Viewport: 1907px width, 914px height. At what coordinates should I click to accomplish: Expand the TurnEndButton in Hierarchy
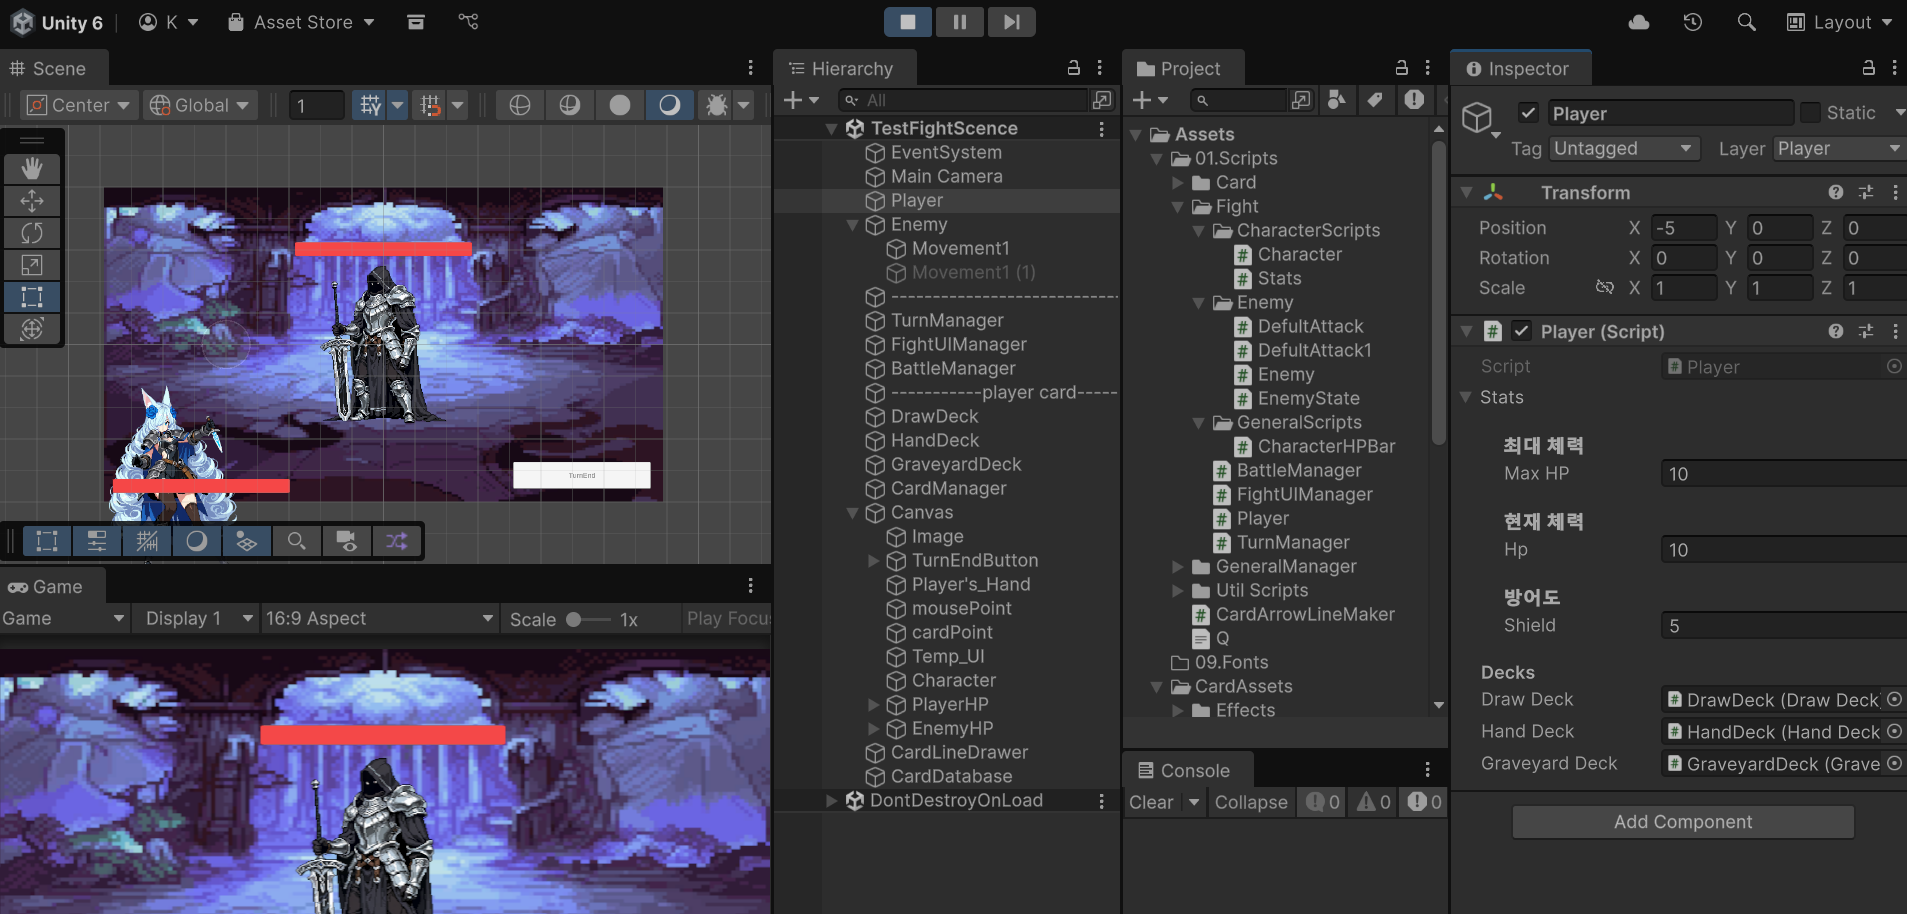coord(873,561)
